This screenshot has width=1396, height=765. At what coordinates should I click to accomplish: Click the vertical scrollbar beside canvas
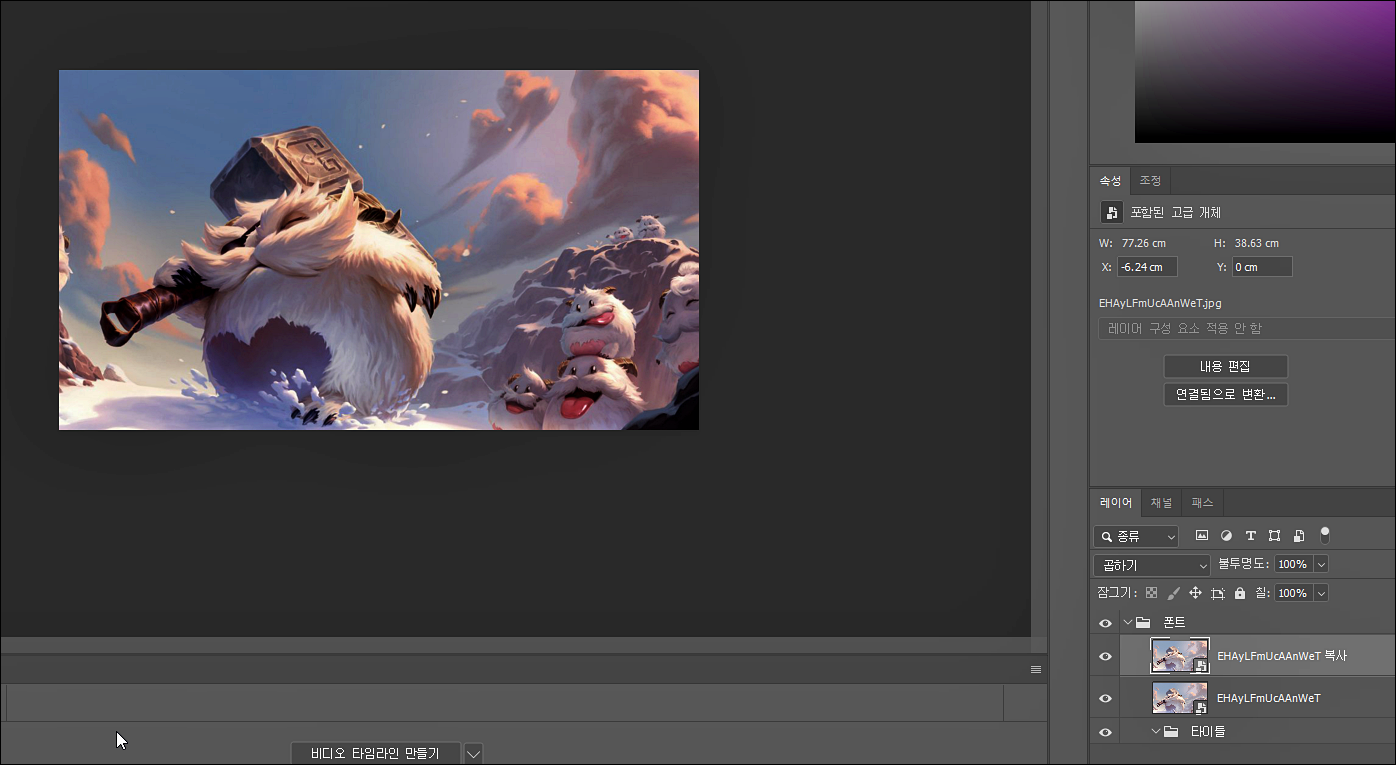click(x=1039, y=318)
